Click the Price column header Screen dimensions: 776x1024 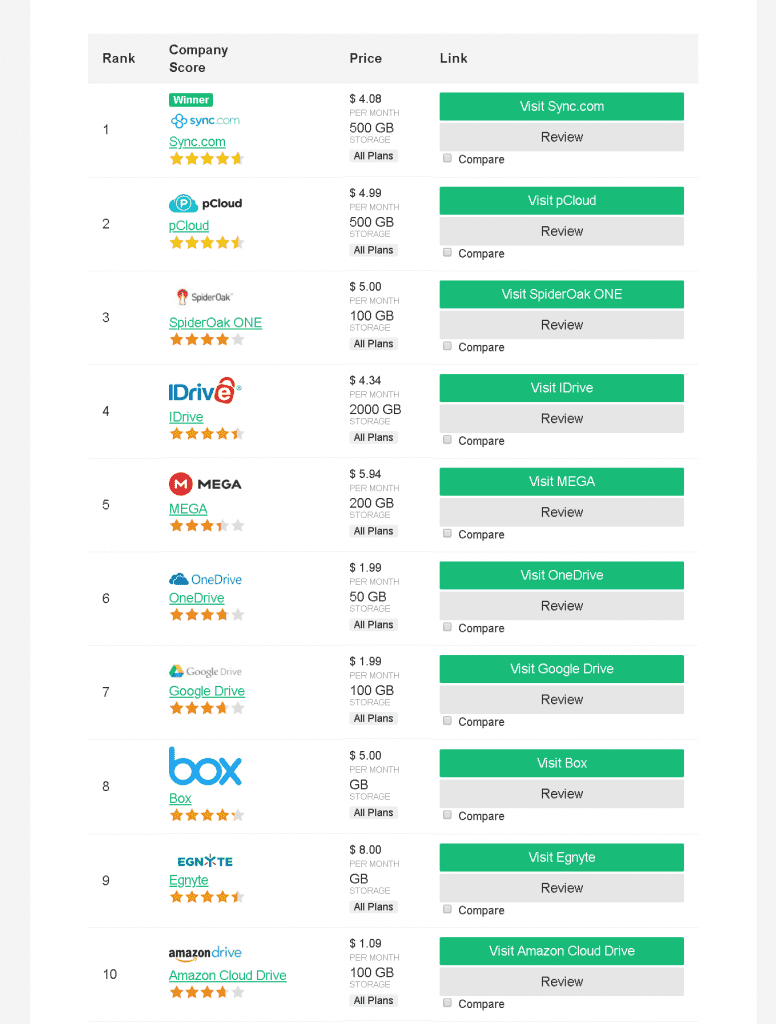coord(365,58)
